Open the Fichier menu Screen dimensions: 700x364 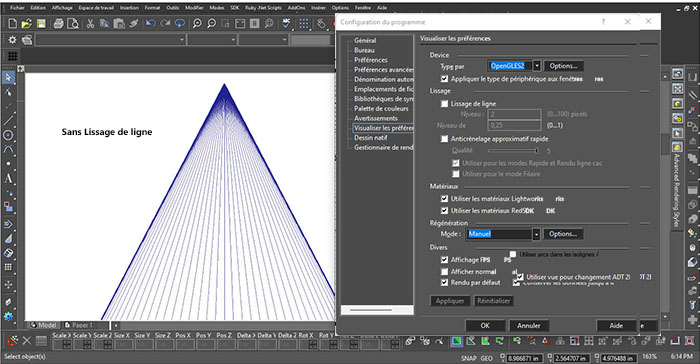click(x=17, y=8)
